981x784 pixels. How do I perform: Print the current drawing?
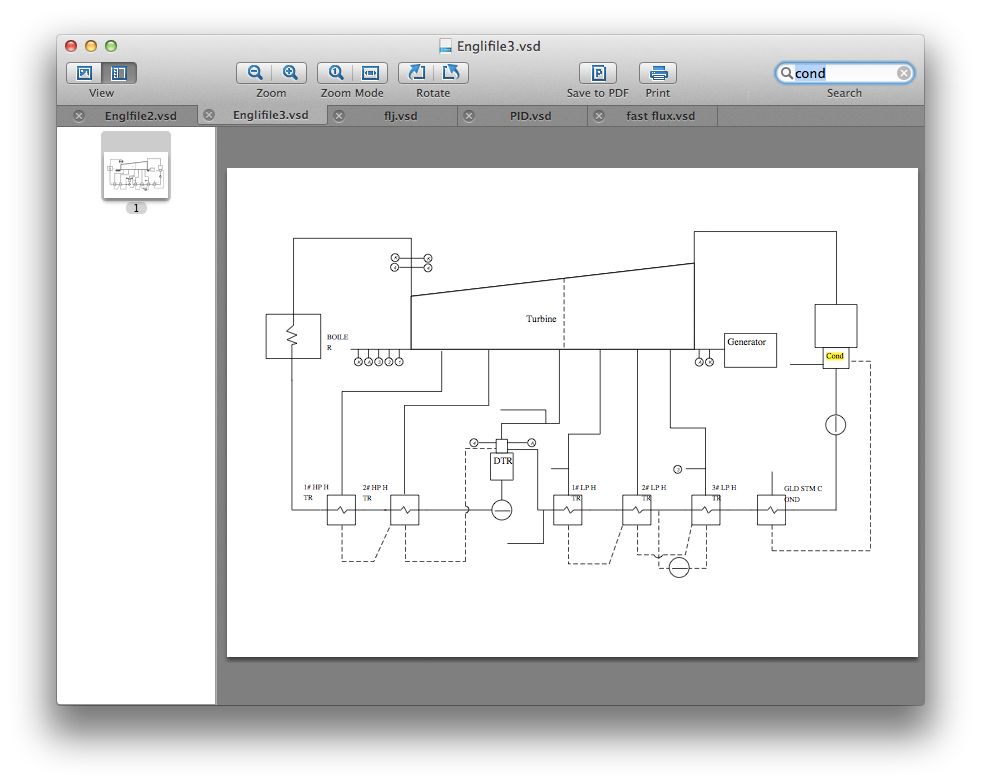658,73
